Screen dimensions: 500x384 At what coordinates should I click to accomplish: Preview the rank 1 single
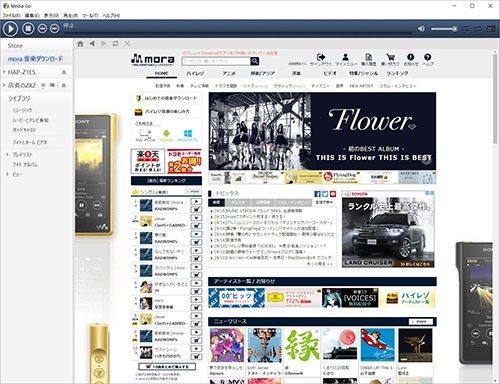[196, 202]
